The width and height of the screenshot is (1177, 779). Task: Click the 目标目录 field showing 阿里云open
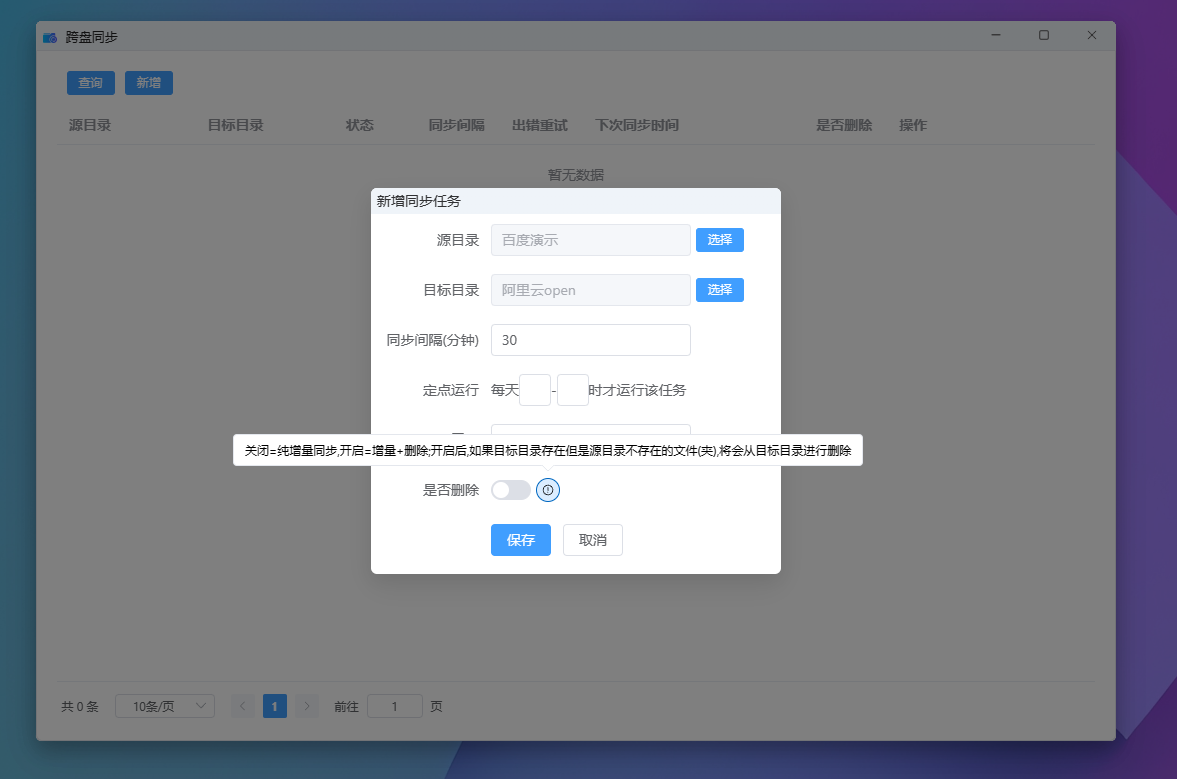pos(590,290)
